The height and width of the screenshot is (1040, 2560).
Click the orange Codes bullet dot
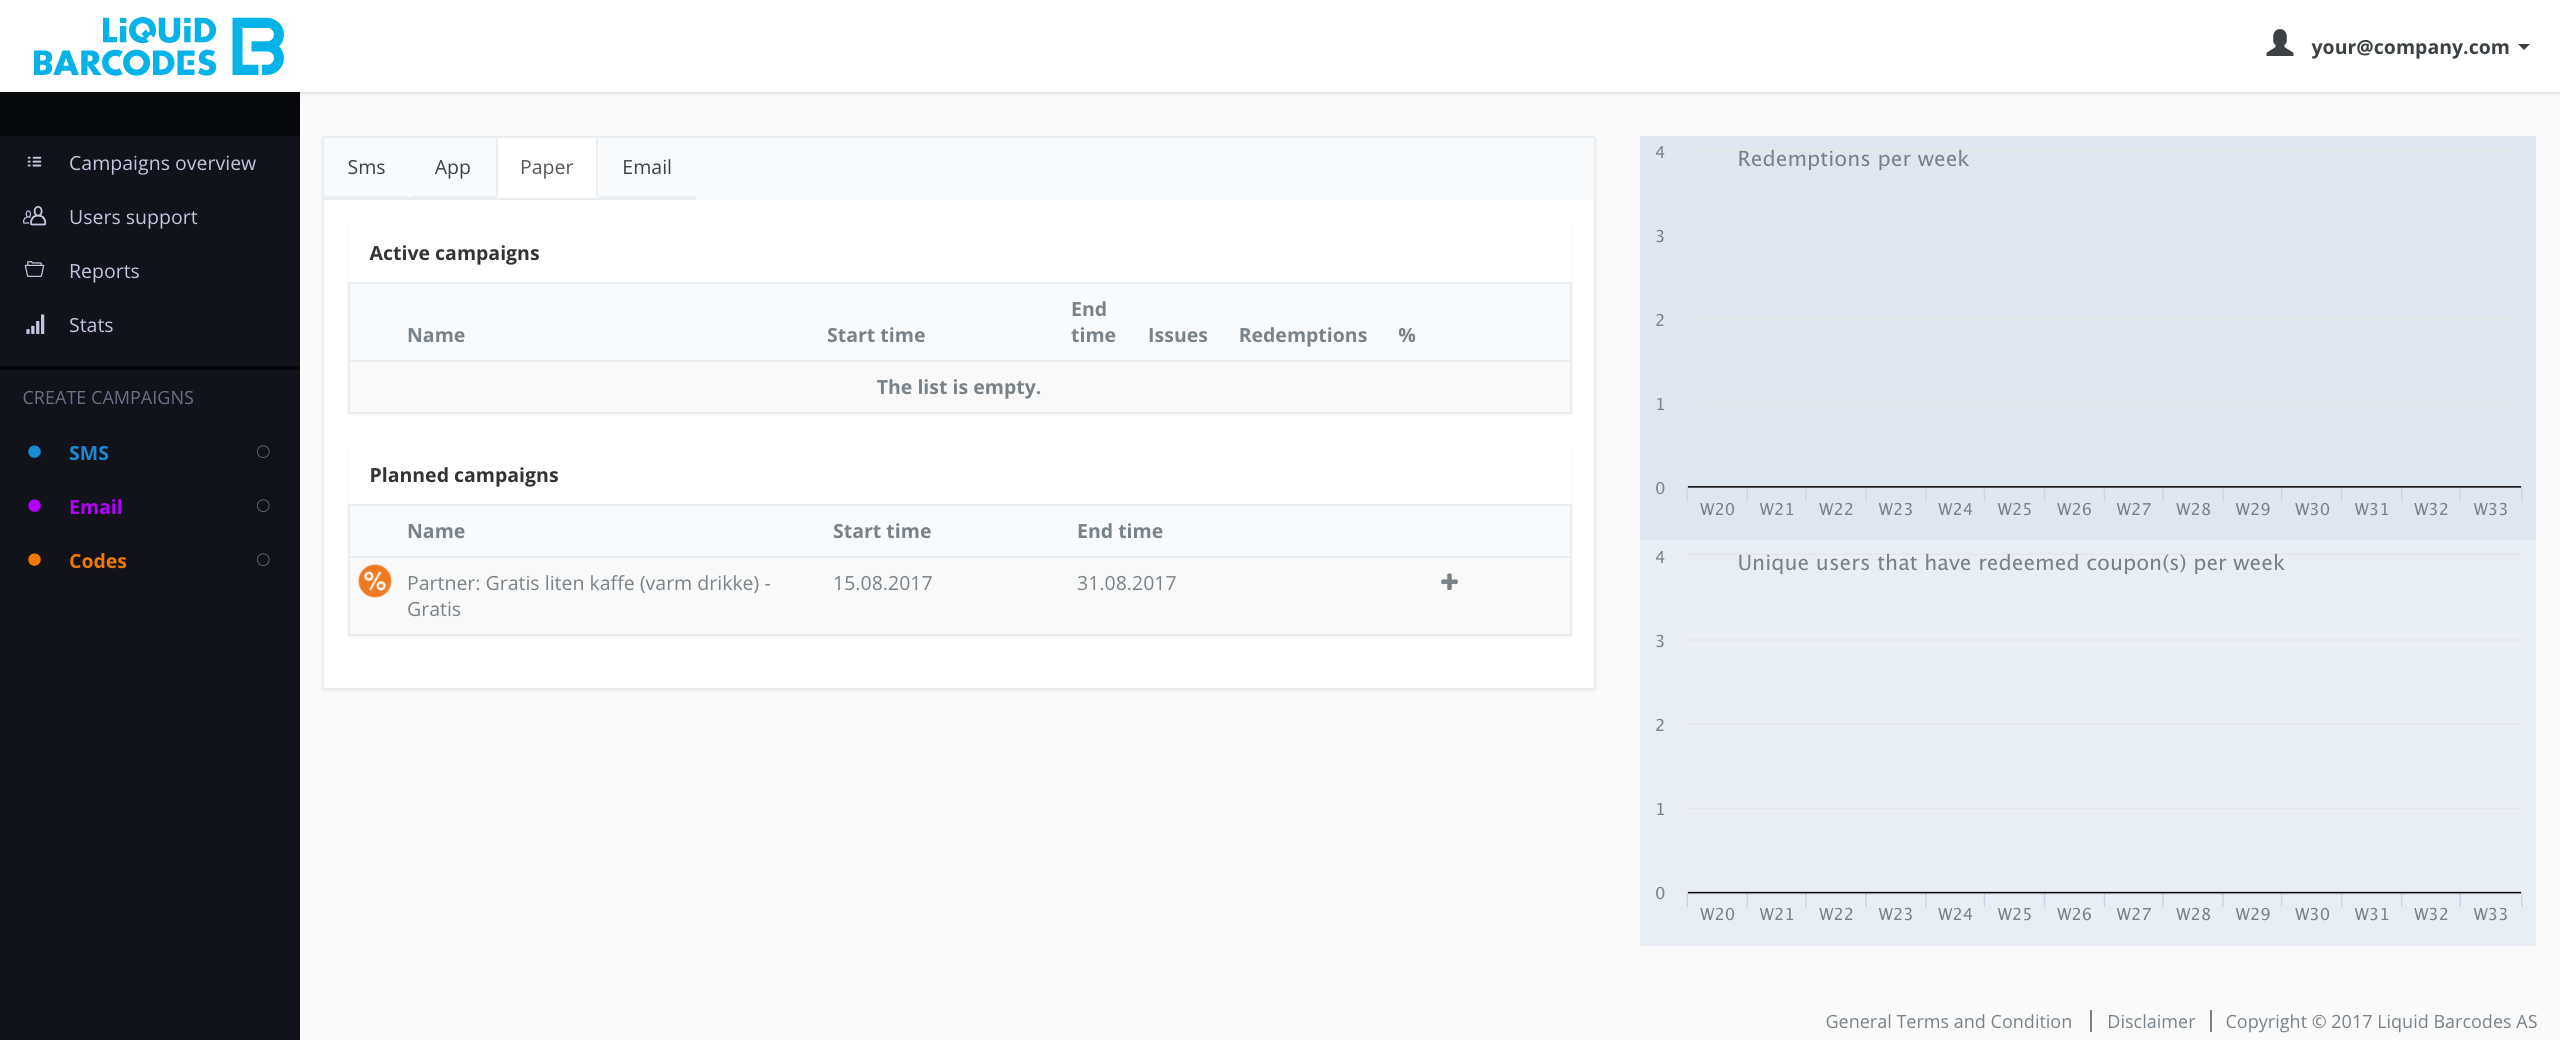click(35, 560)
